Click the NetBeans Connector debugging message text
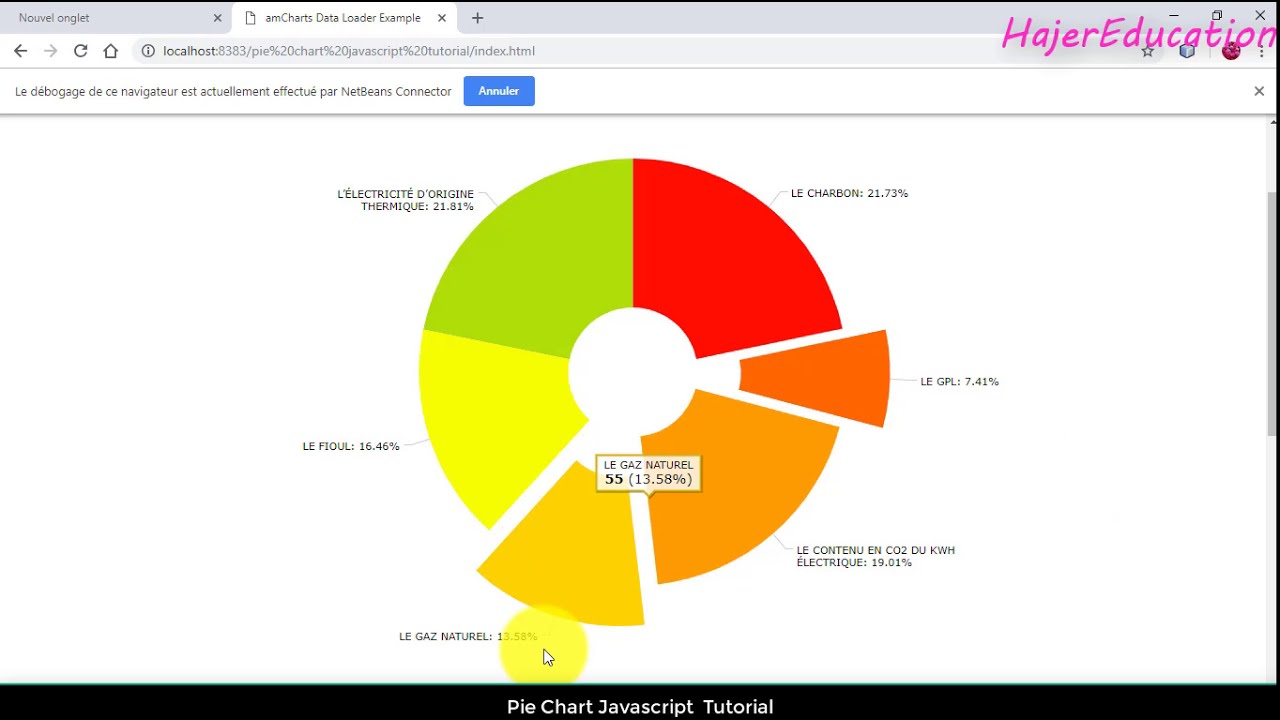The image size is (1280, 720). pyautogui.click(x=233, y=91)
